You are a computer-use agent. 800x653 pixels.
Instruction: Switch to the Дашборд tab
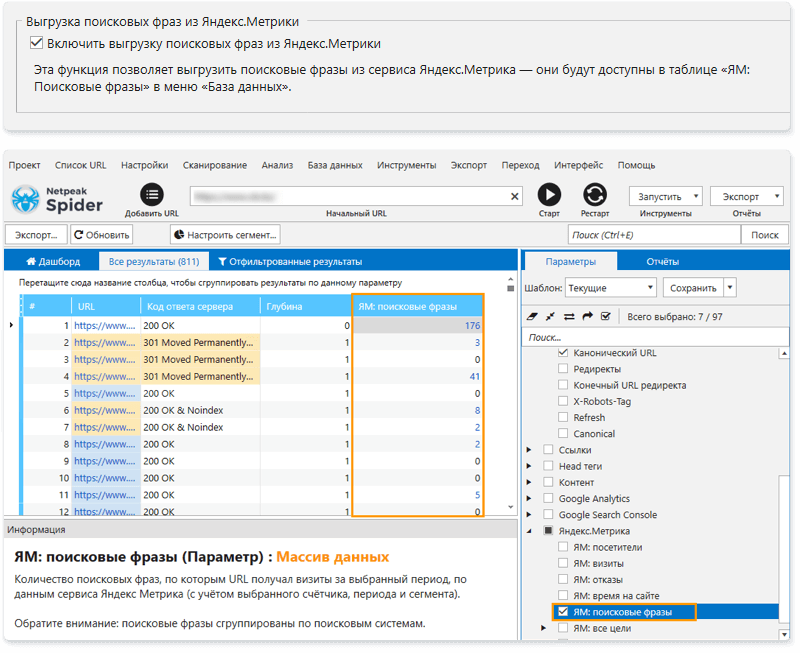point(53,261)
